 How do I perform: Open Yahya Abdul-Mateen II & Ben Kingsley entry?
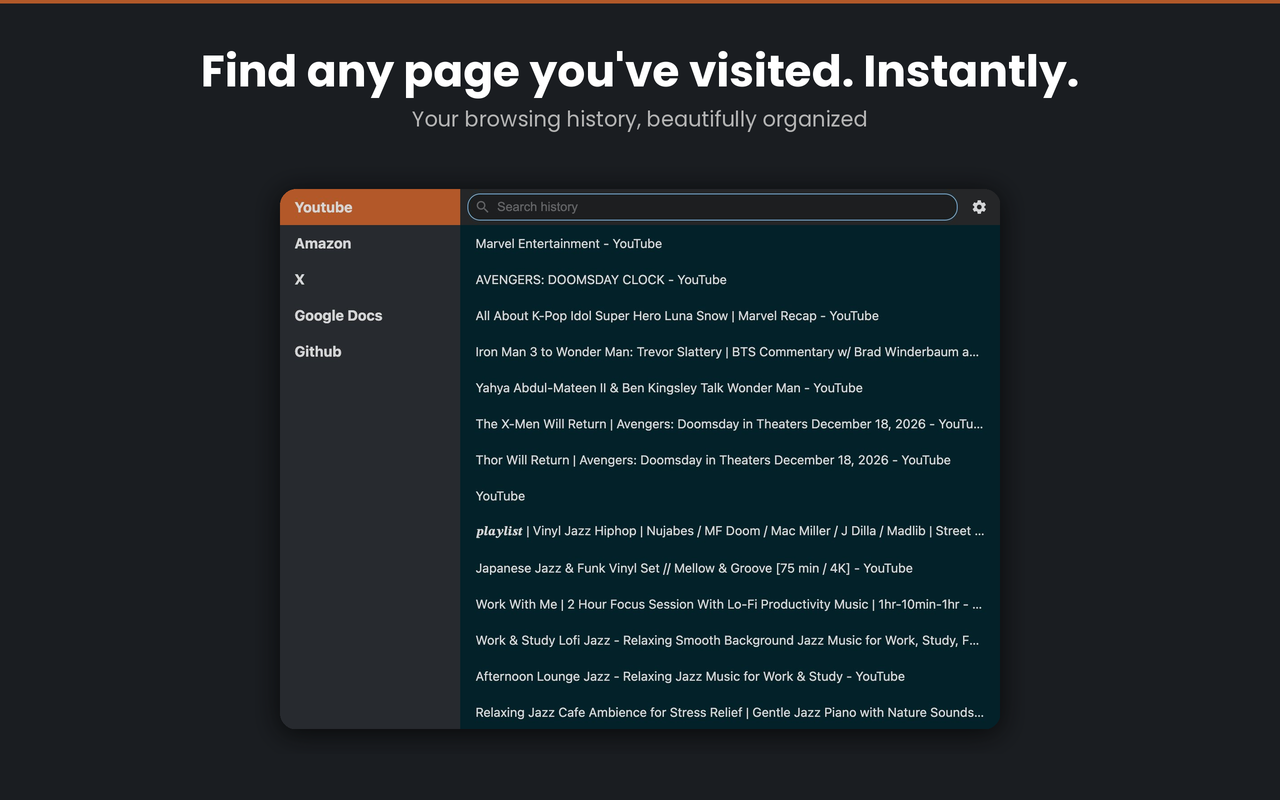[x=730, y=387]
